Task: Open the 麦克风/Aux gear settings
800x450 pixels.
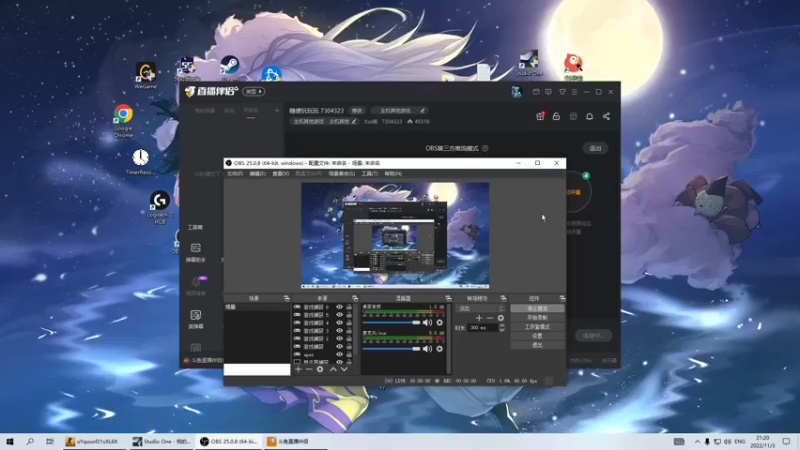Action: (x=439, y=349)
